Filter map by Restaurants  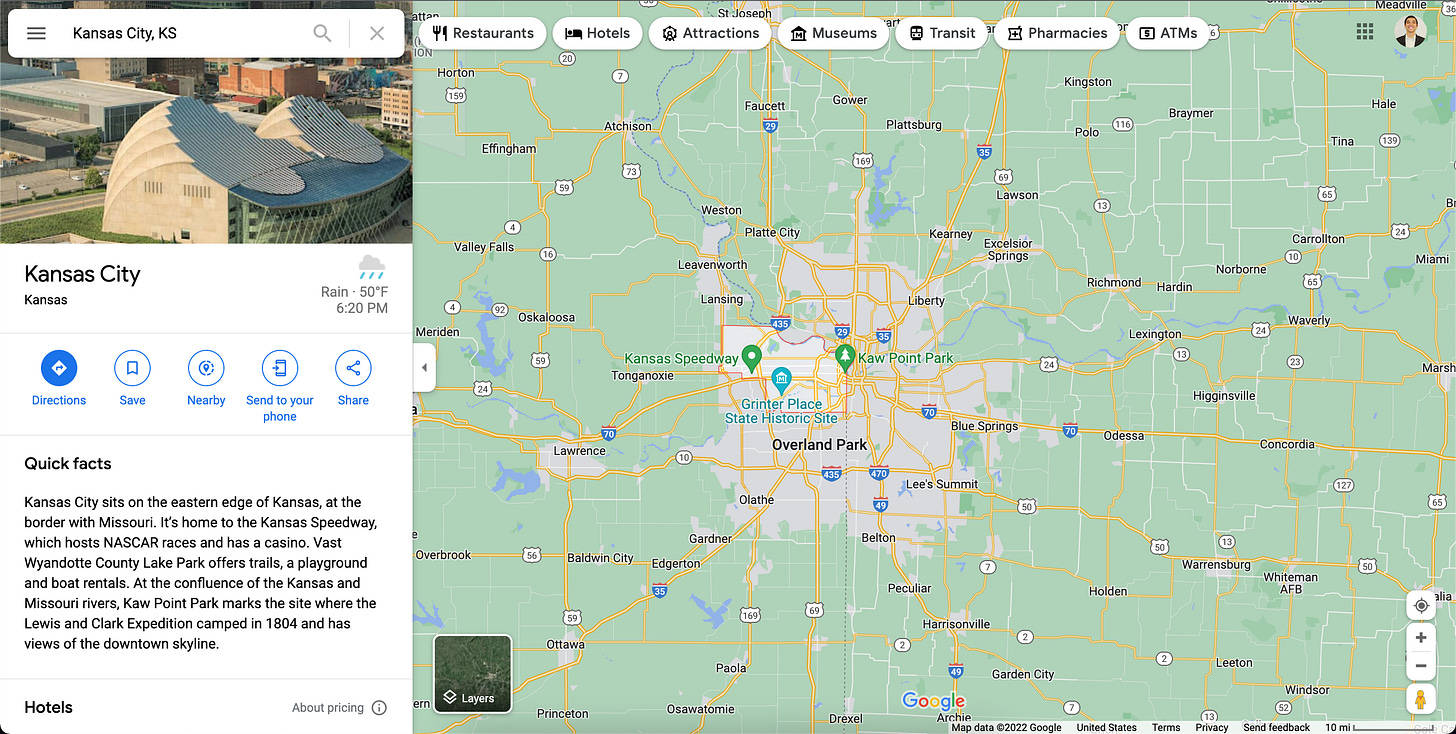(x=483, y=33)
